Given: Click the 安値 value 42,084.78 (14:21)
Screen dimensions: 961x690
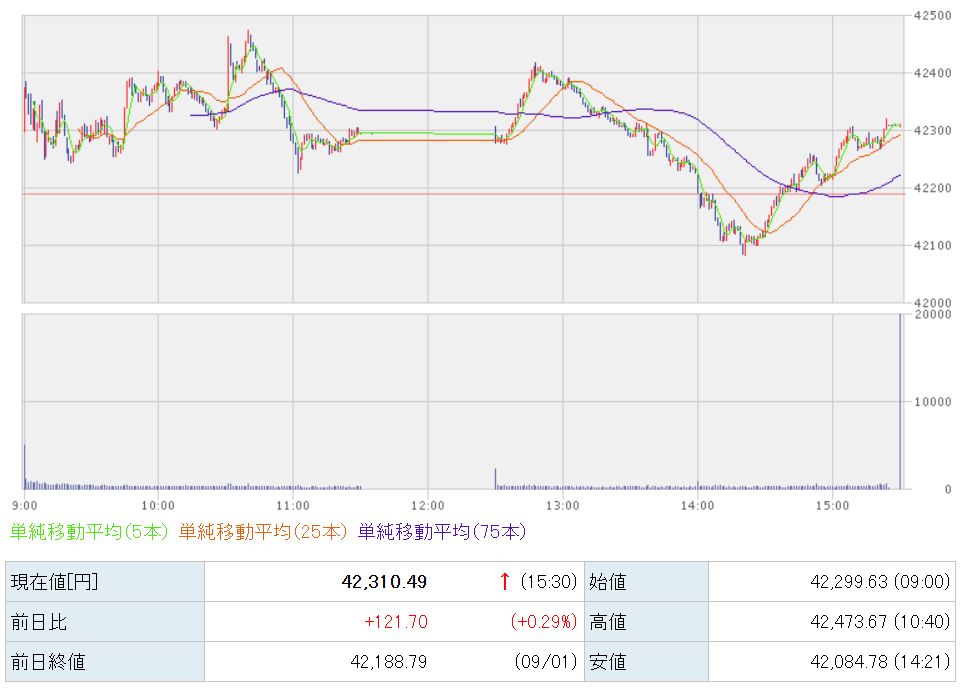Looking at the screenshot, I should pyautogui.click(x=879, y=662).
